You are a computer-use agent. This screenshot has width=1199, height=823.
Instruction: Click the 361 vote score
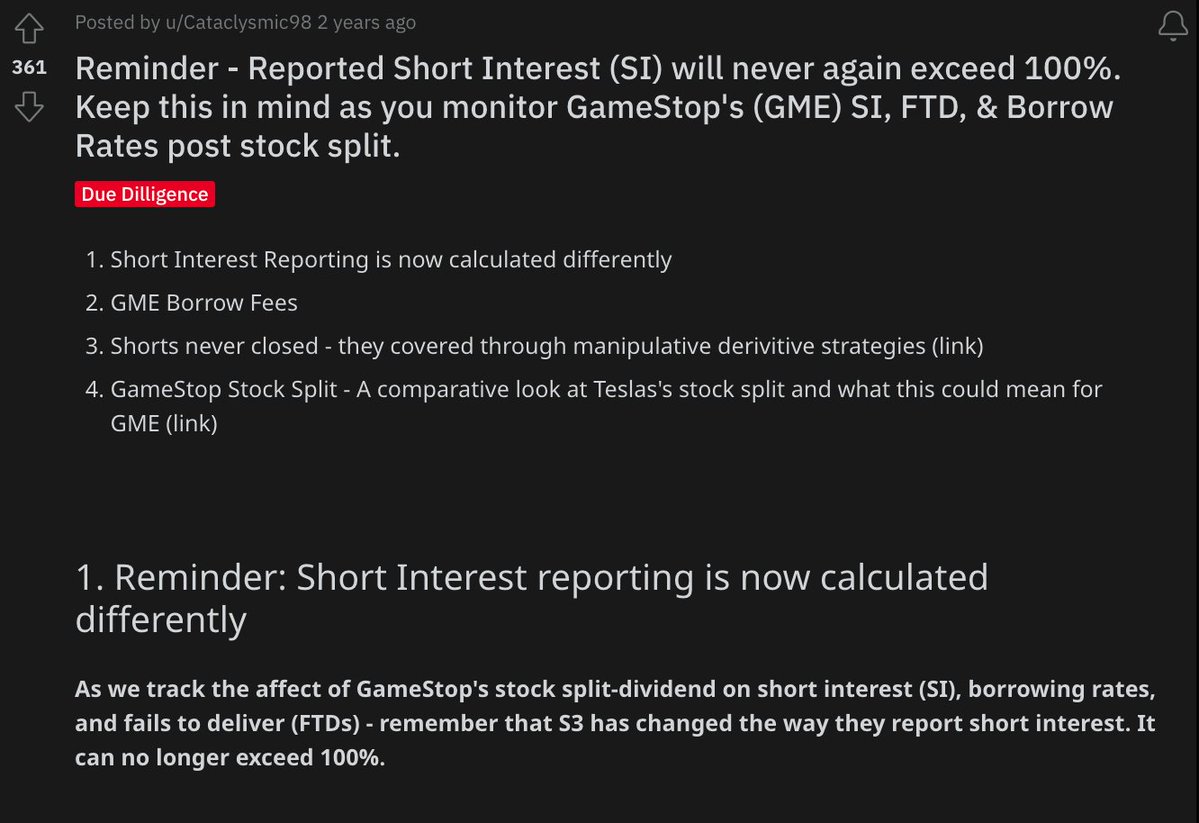(x=30, y=68)
